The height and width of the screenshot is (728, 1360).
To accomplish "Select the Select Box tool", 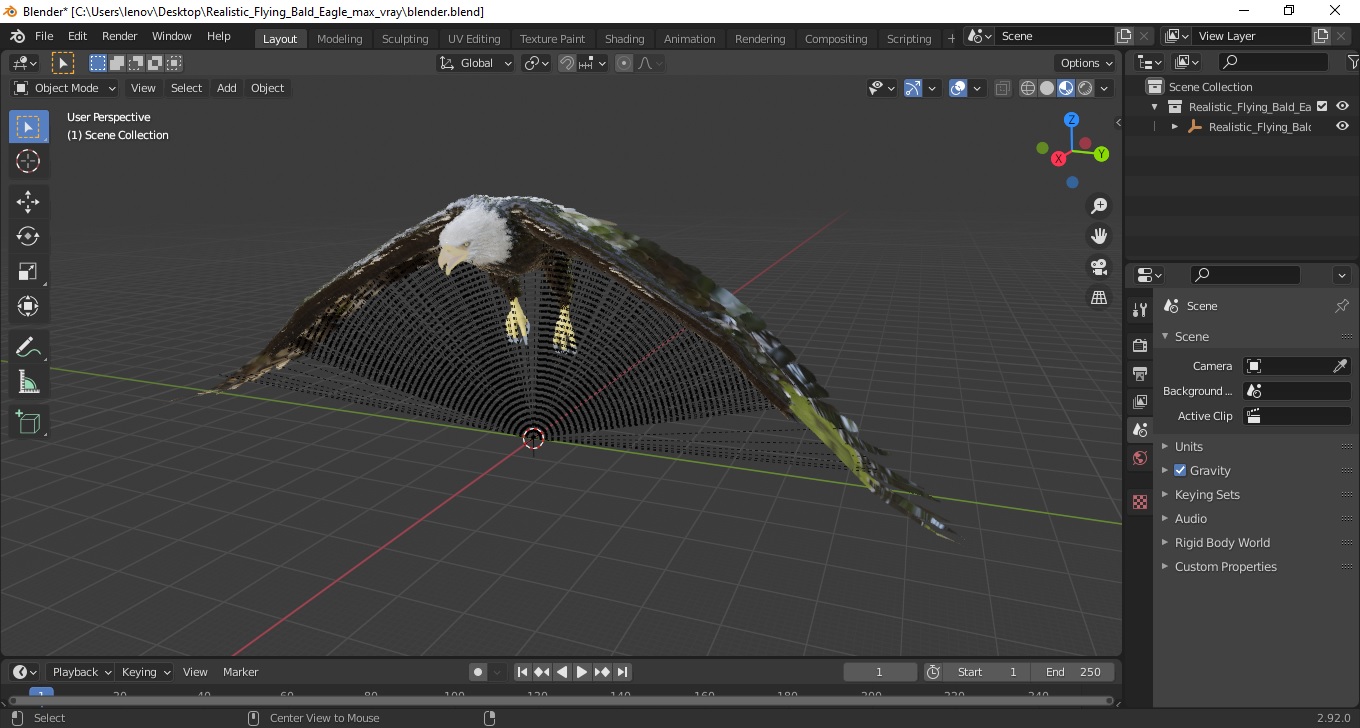I will (x=28, y=127).
